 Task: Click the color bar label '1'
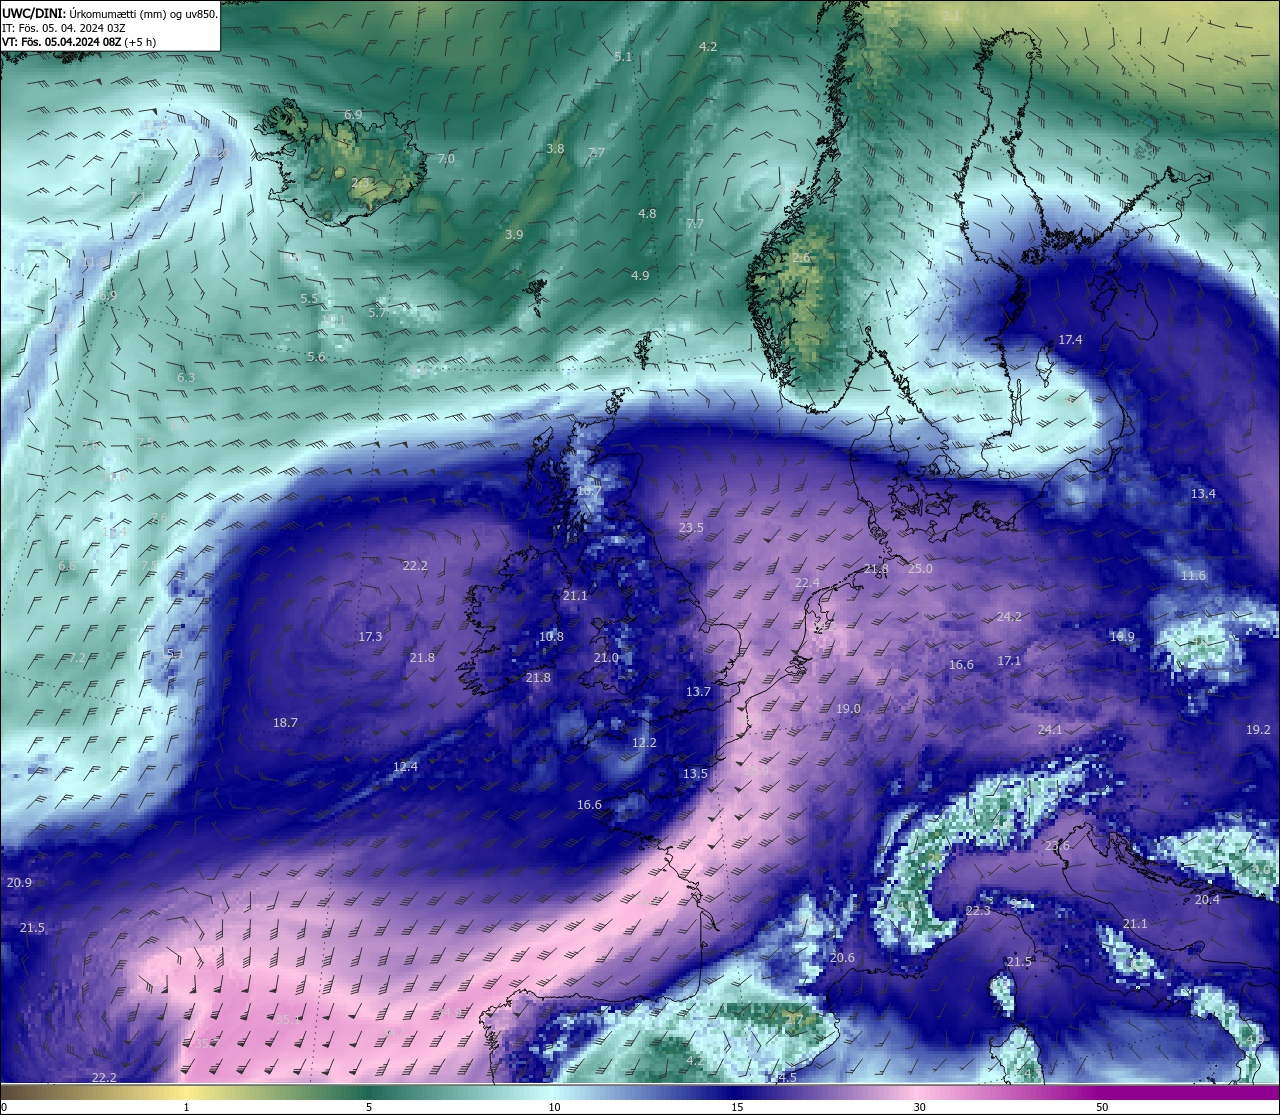pyautogui.click(x=187, y=1107)
